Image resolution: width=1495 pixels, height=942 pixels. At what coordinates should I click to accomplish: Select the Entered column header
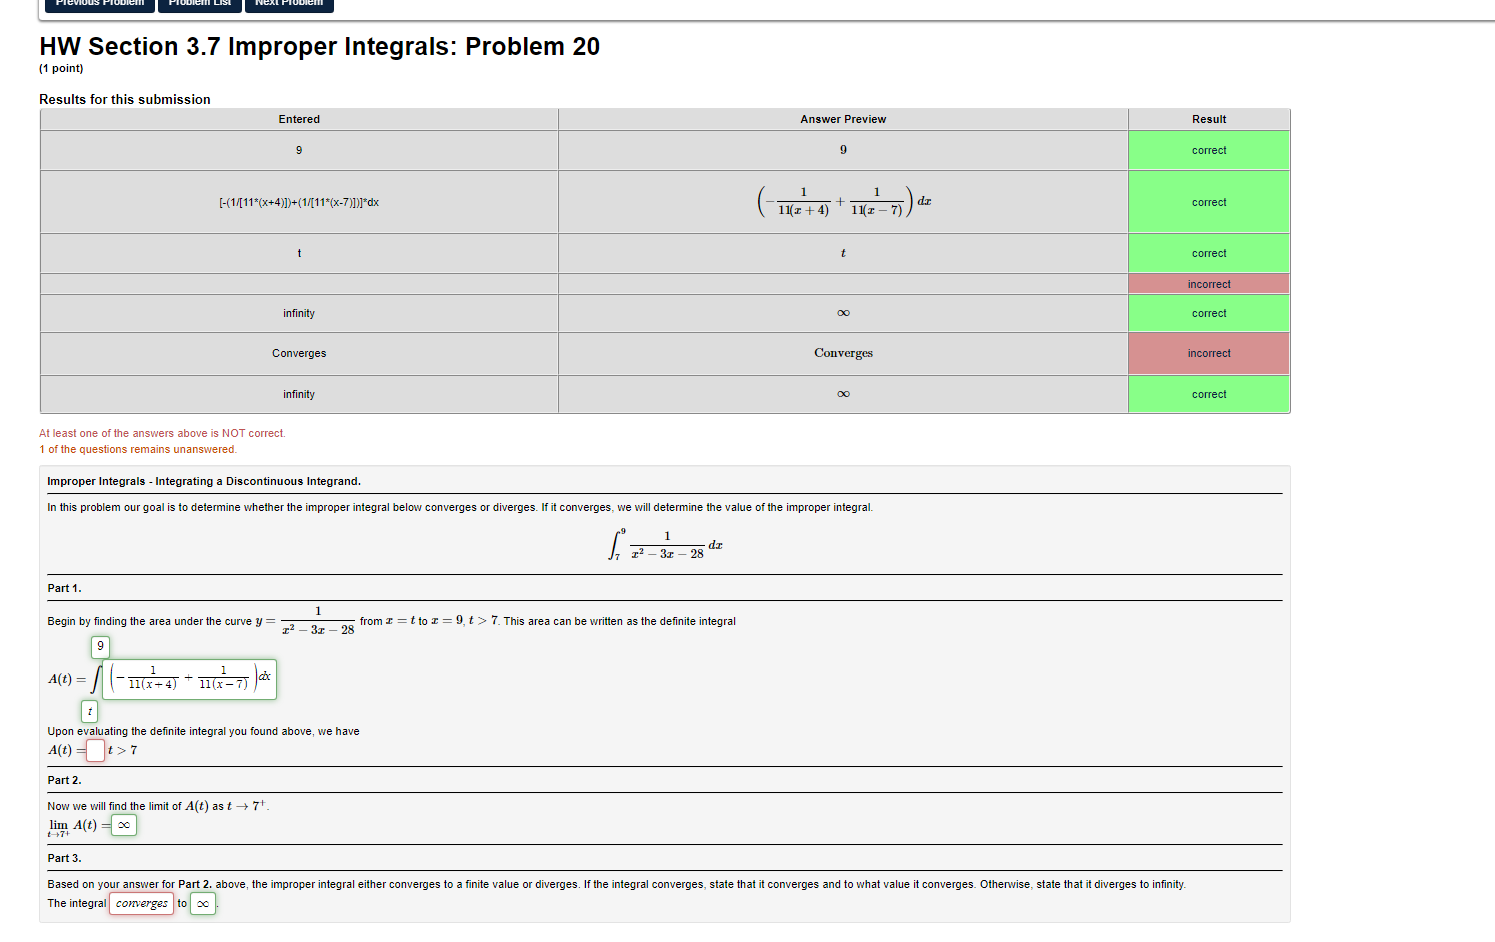(x=298, y=119)
